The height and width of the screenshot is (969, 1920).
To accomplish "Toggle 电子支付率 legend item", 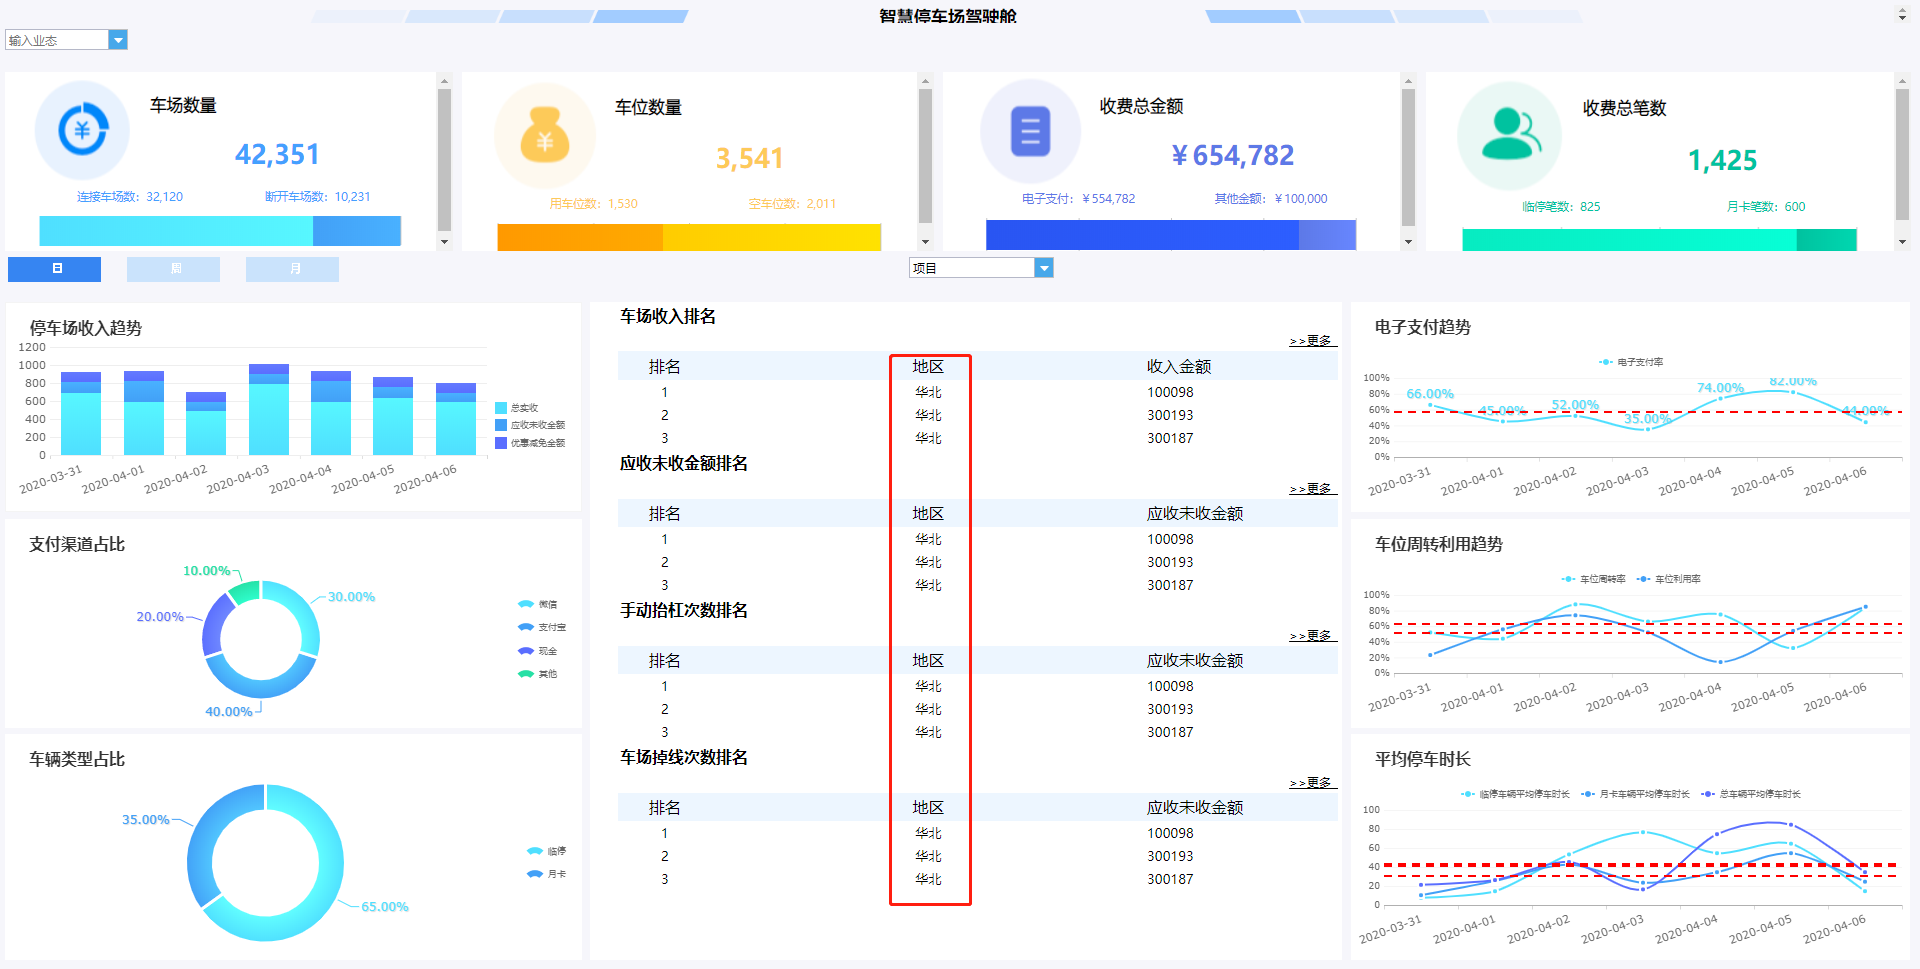I will 1631,362.
